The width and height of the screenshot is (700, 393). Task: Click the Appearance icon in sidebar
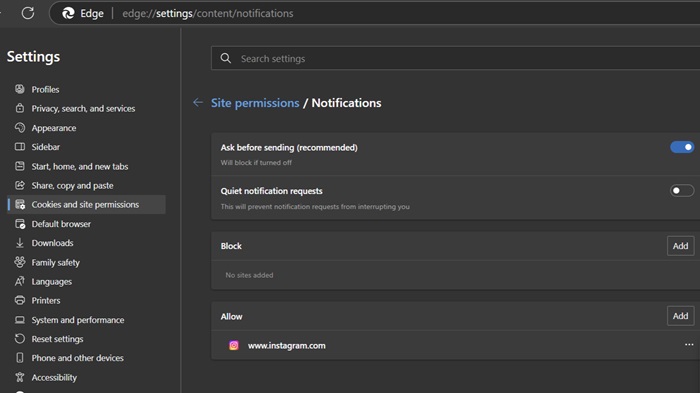click(20, 128)
